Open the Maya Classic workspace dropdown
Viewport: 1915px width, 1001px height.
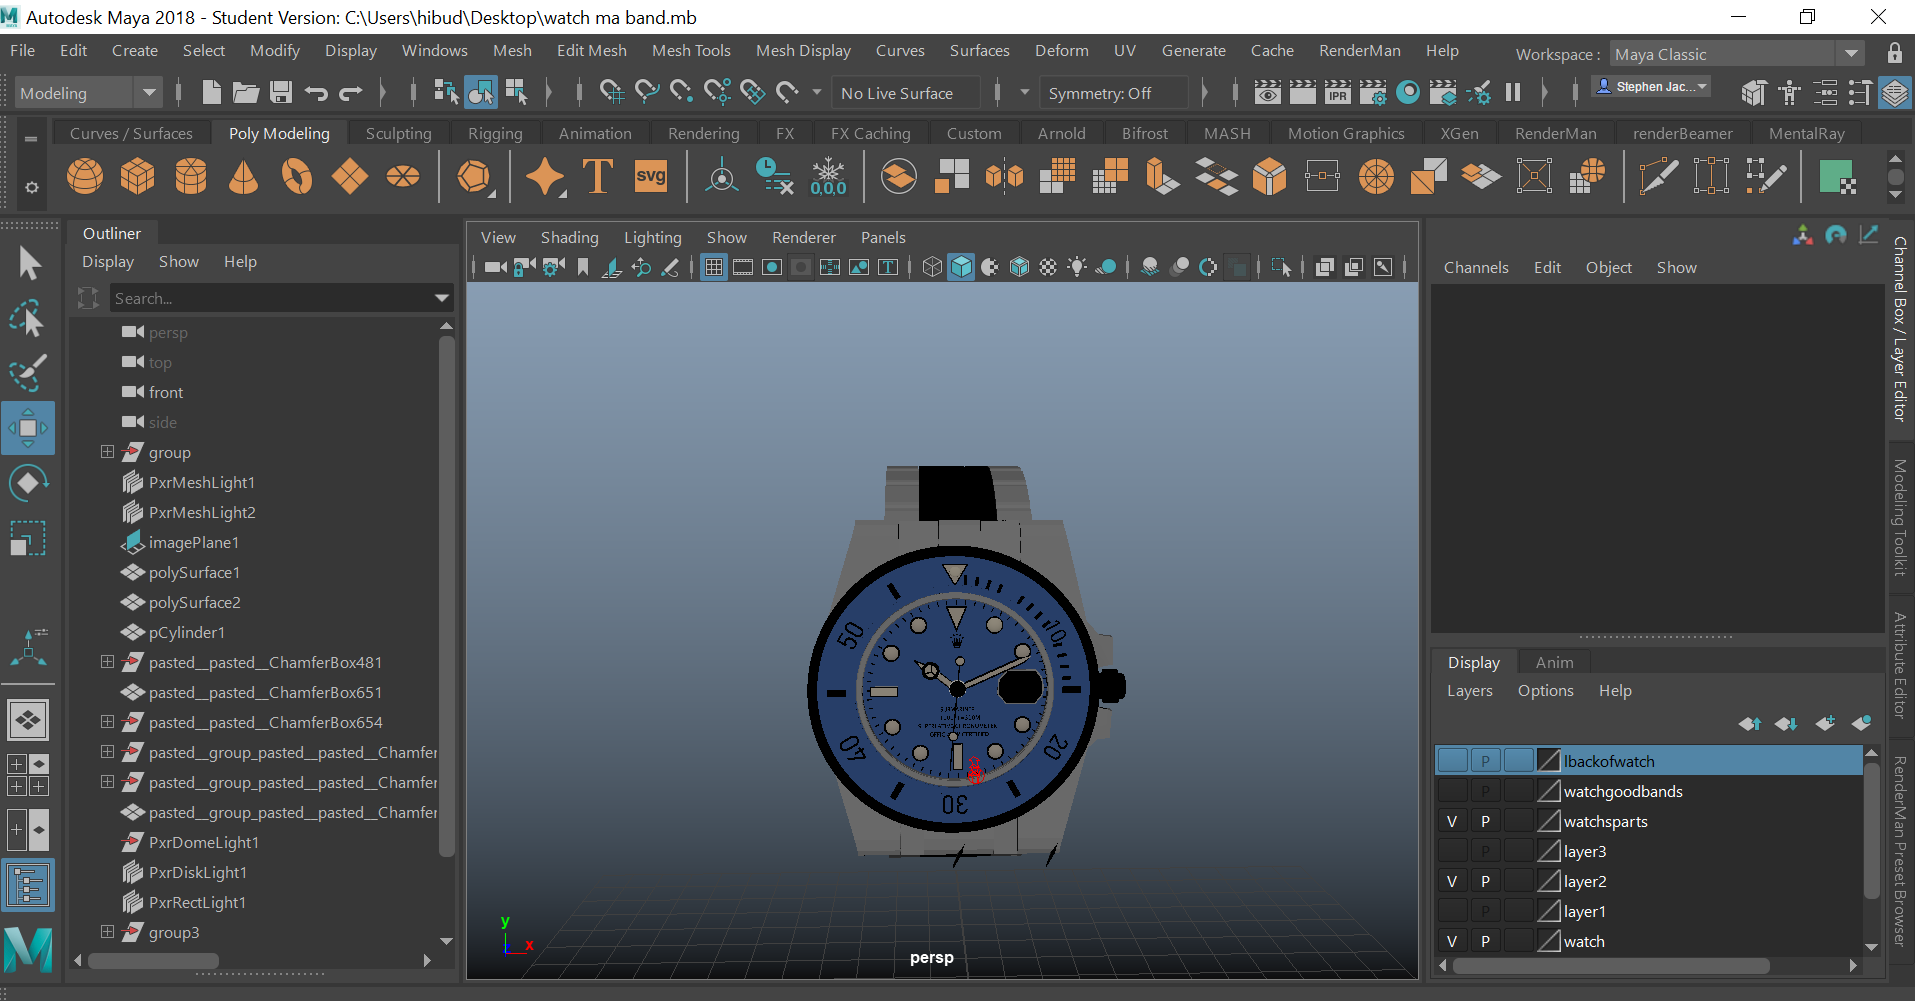pyautogui.click(x=1736, y=54)
